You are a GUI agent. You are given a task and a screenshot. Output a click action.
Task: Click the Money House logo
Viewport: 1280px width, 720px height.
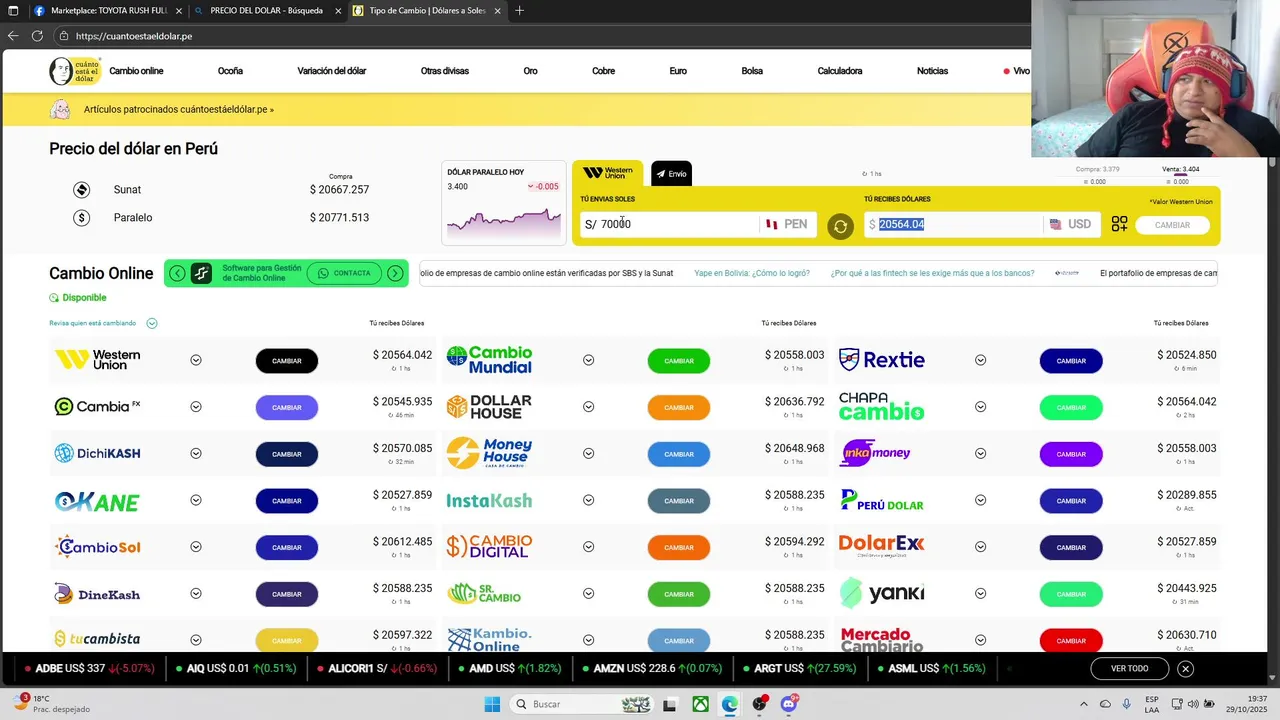pyautogui.click(x=489, y=453)
